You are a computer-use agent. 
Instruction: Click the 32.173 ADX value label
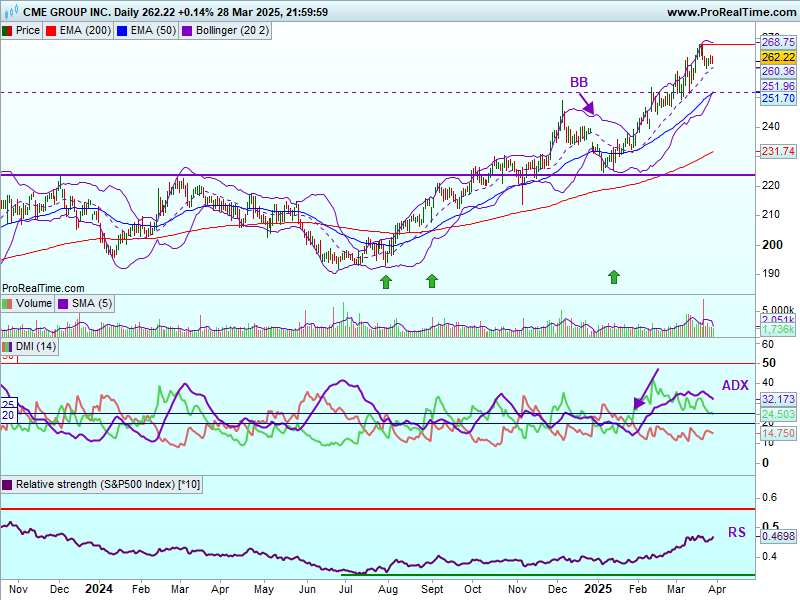[x=777, y=398]
